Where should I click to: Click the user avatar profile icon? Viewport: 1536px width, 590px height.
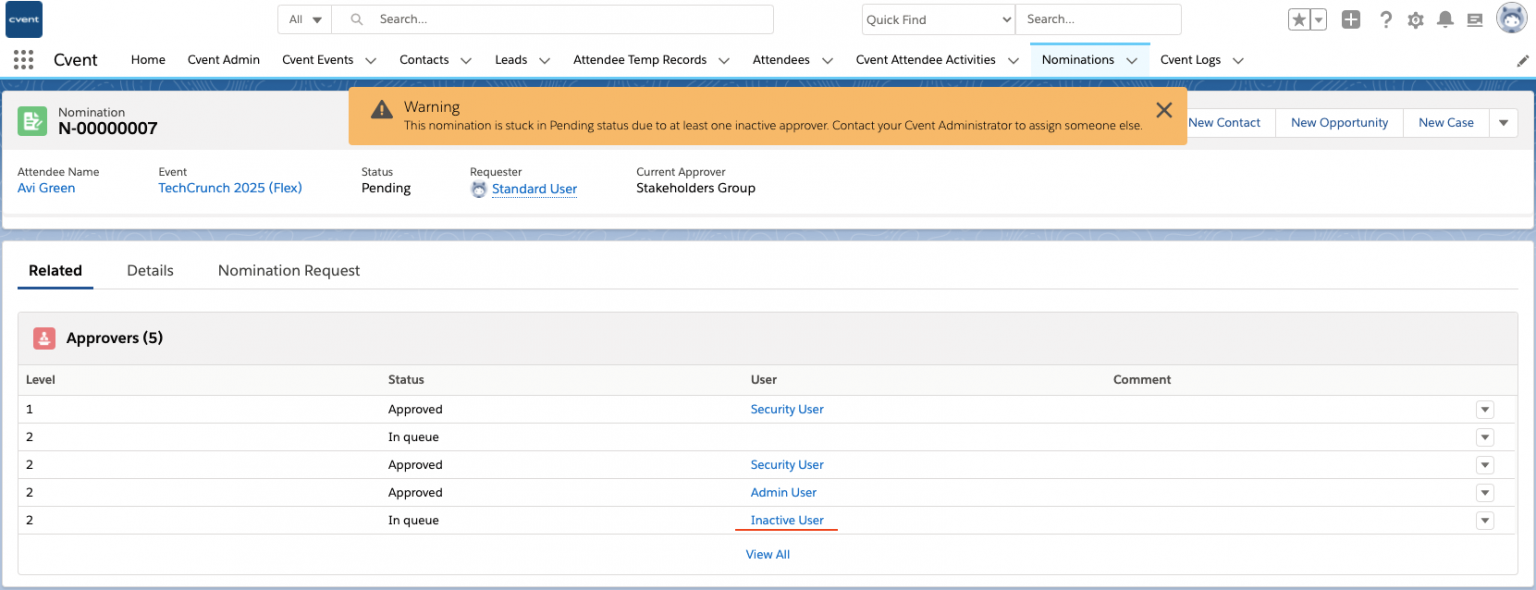[1510, 18]
